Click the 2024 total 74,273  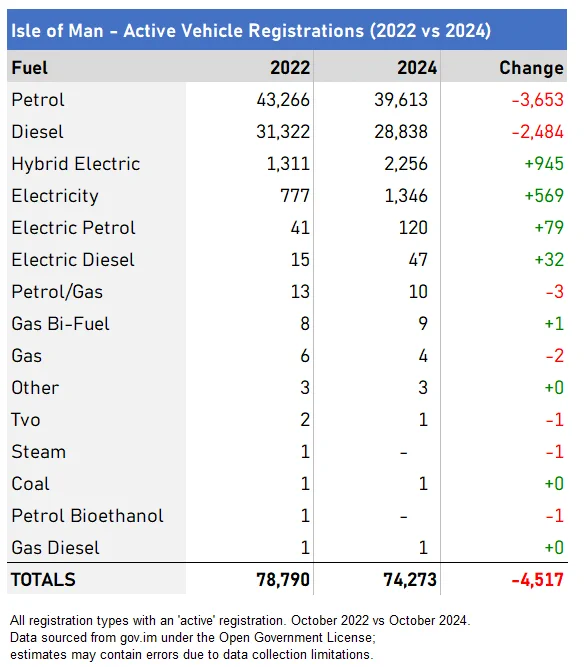(410, 580)
